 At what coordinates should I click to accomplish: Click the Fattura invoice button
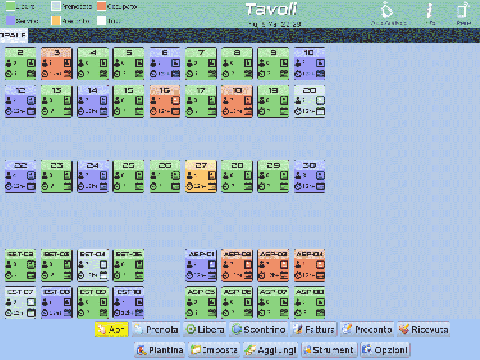point(314,330)
